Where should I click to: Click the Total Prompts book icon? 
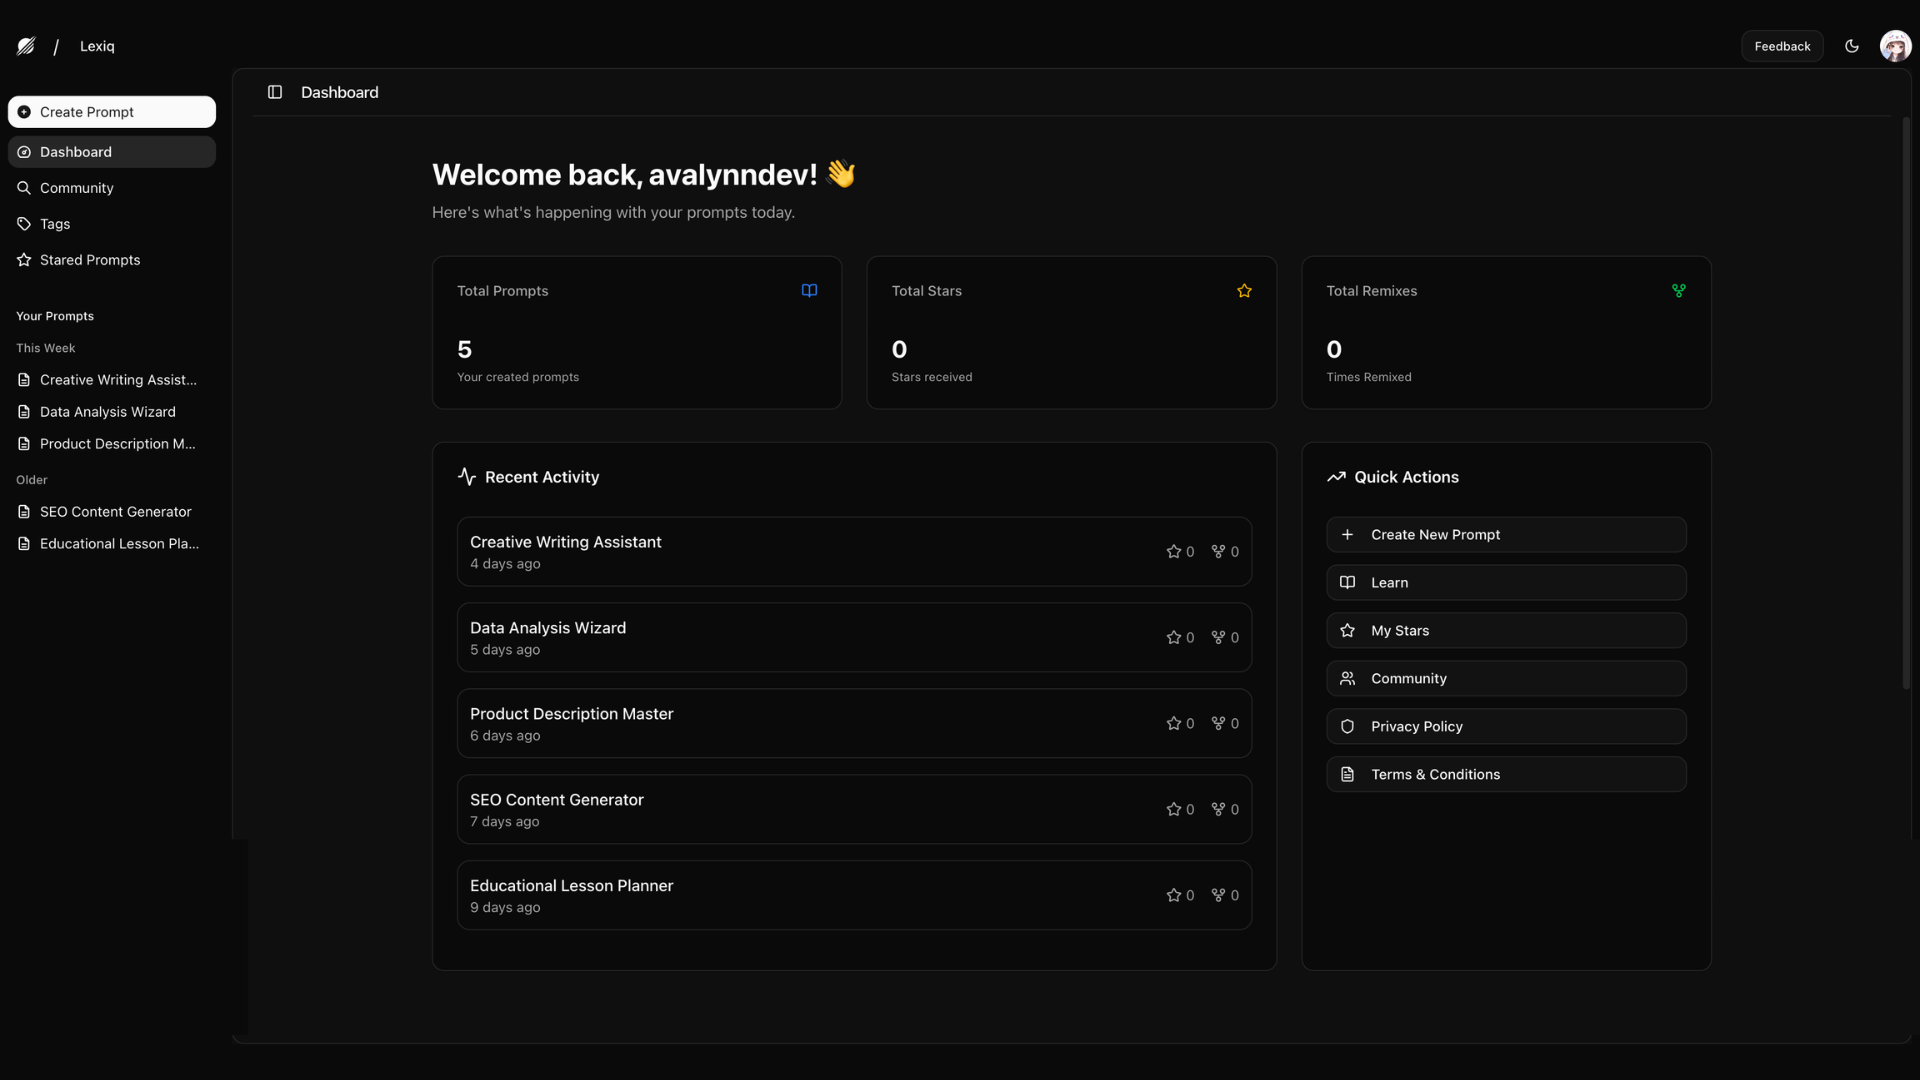[x=809, y=291]
